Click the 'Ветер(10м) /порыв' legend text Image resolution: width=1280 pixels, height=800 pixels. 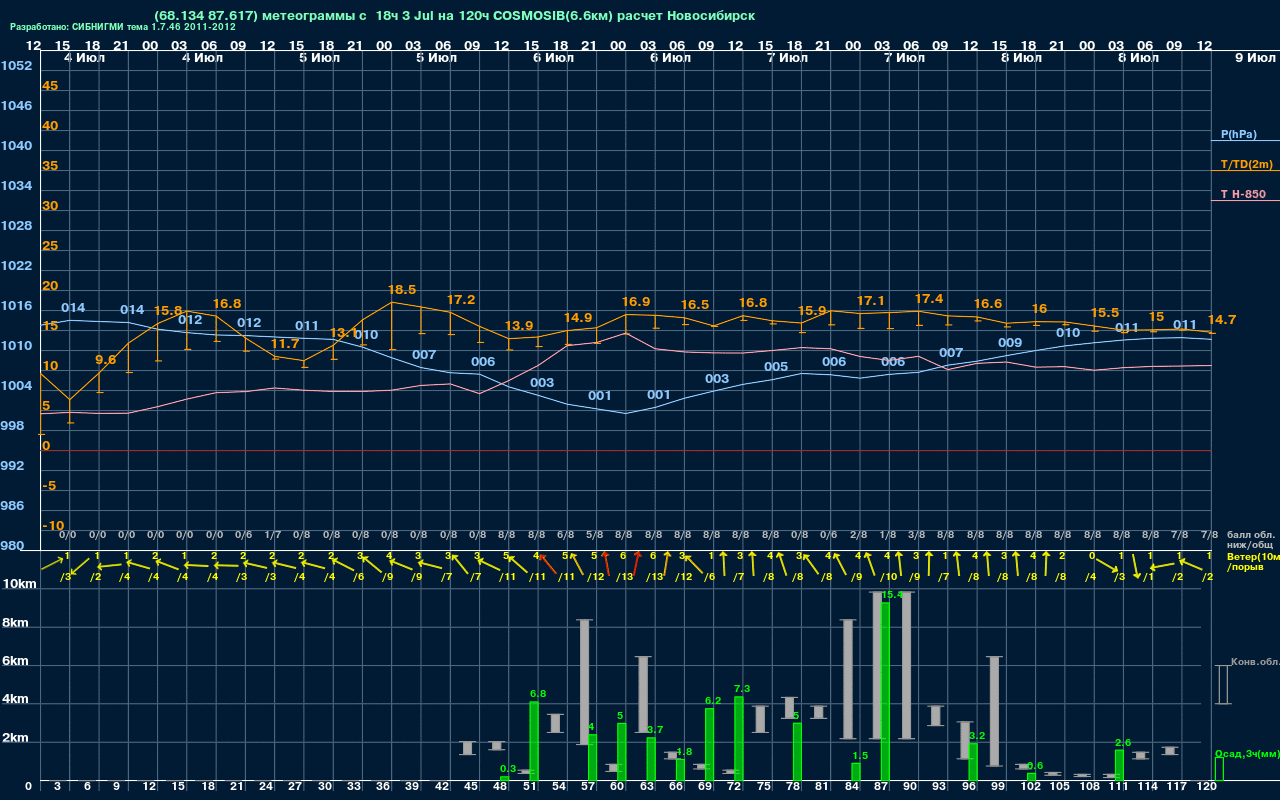[x=1253, y=561]
